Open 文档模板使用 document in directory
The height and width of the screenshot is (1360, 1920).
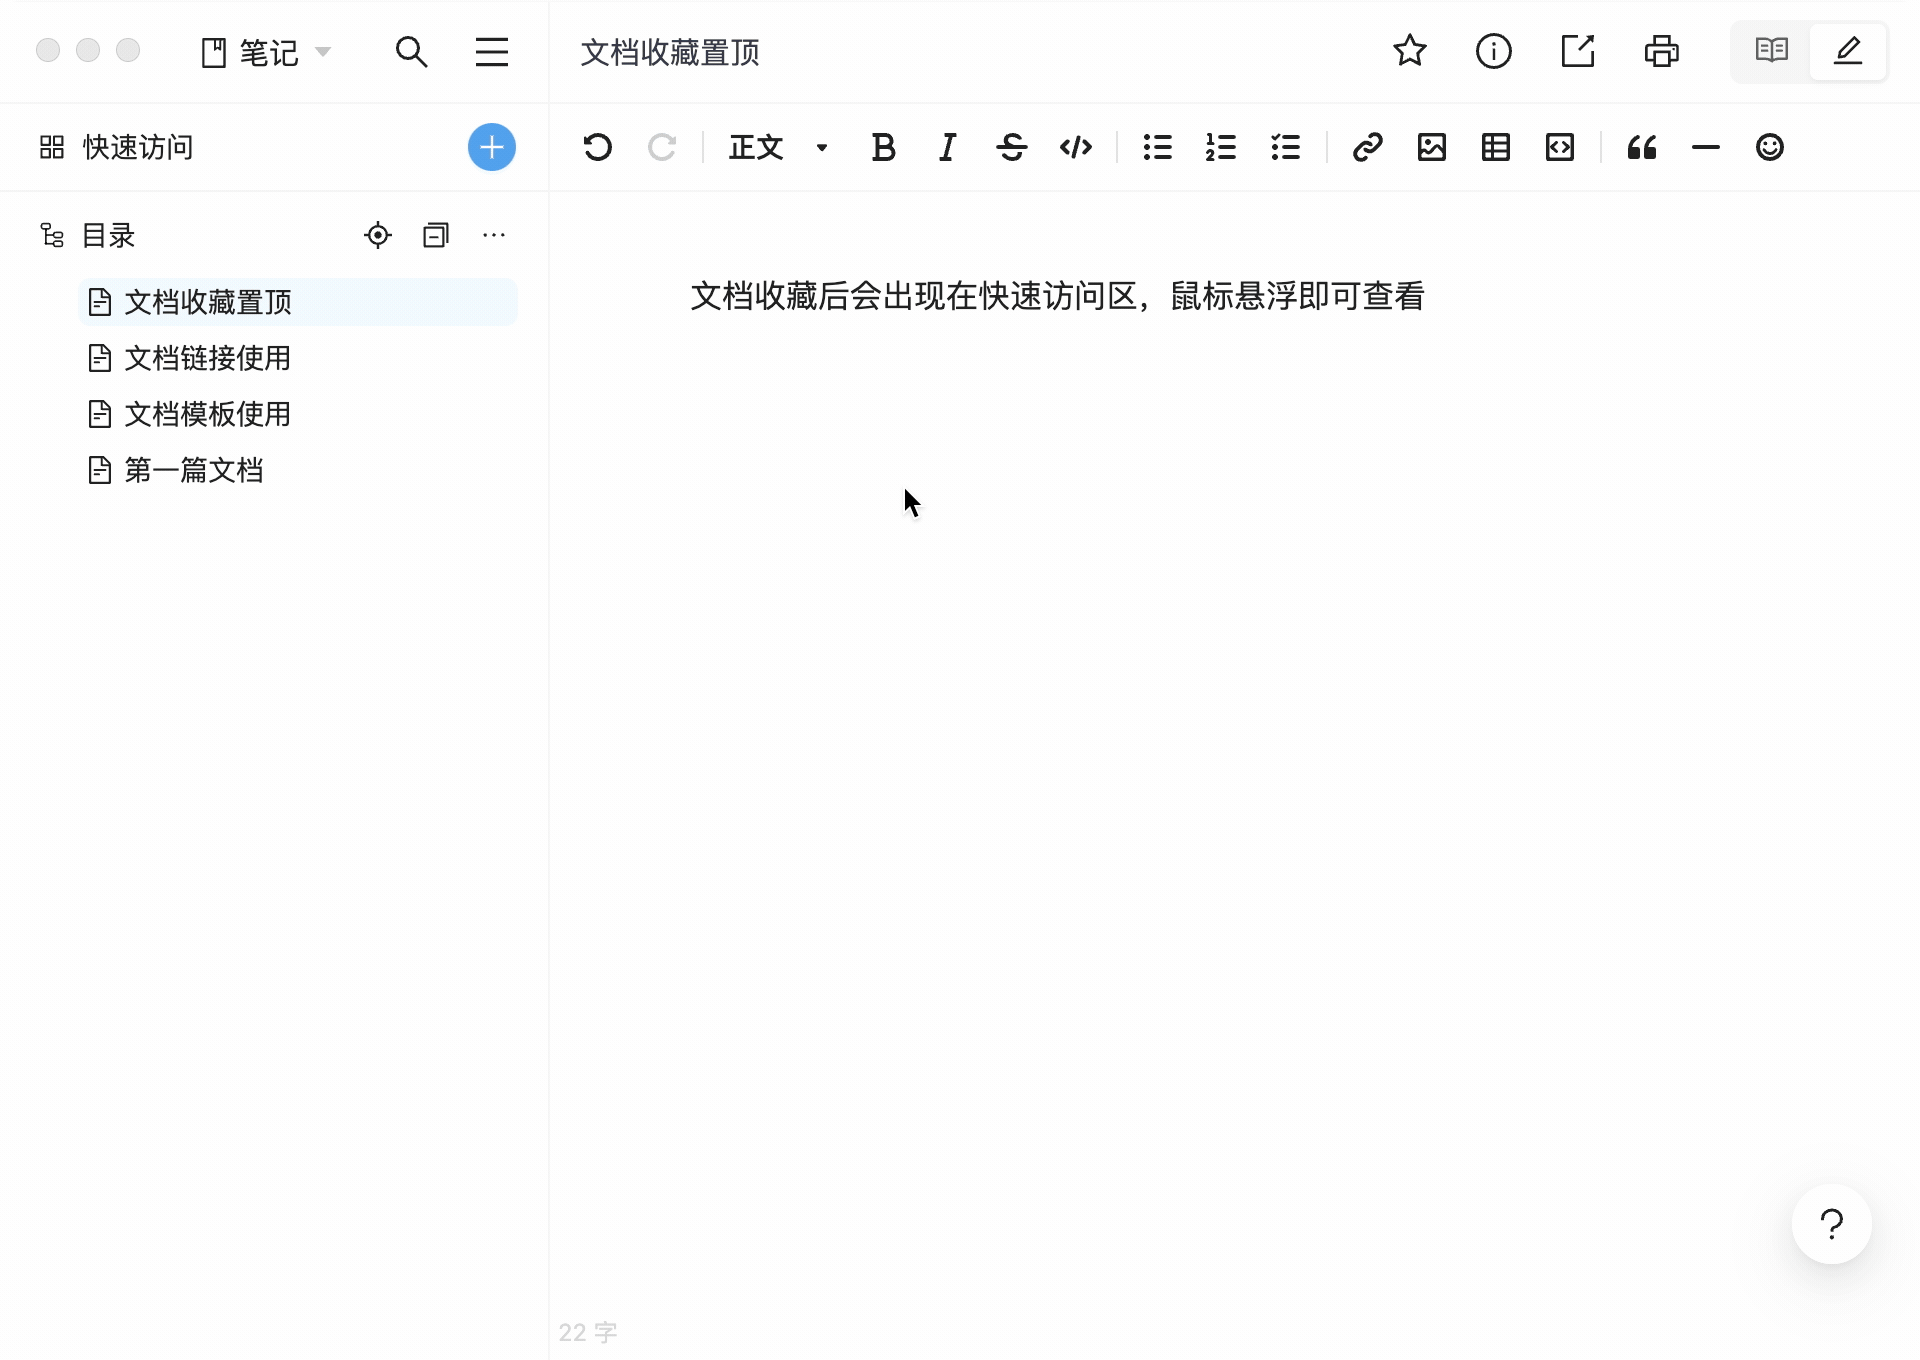(x=298, y=414)
